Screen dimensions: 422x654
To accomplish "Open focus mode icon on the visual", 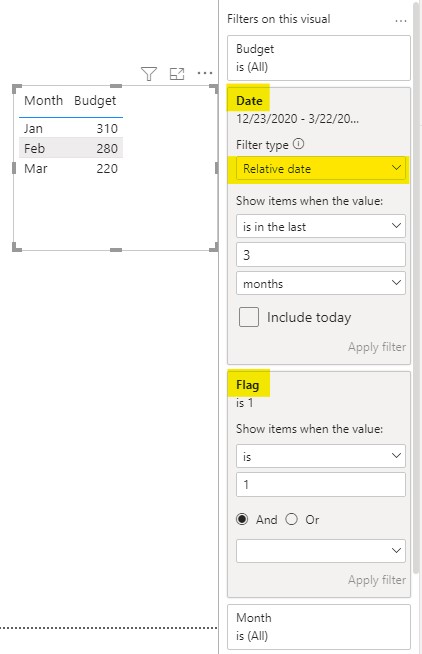I will click(177, 74).
